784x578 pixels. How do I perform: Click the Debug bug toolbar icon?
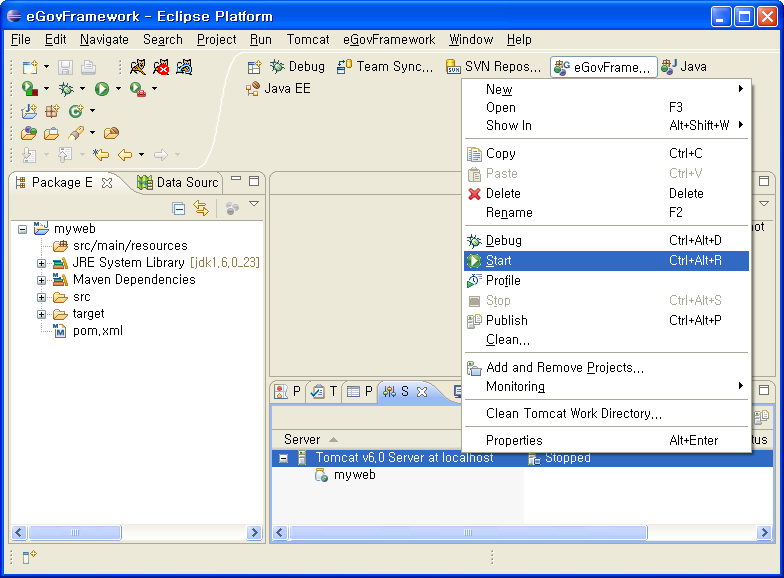click(x=66, y=89)
